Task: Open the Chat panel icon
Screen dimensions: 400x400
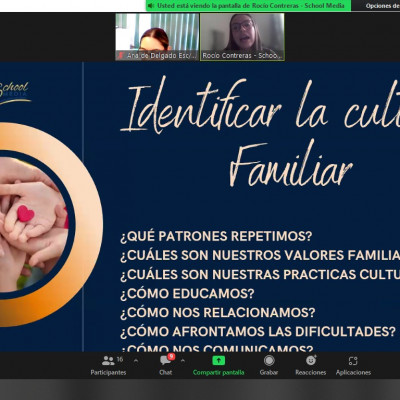Action: tap(165, 361)
